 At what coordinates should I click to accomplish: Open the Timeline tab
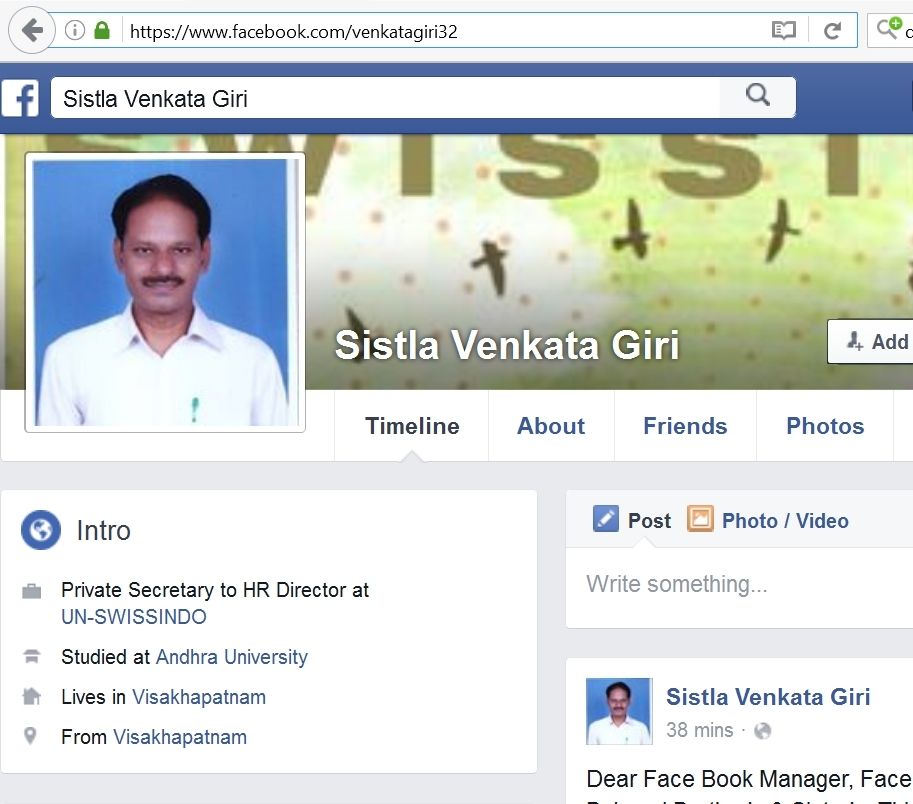pos(412,426)
